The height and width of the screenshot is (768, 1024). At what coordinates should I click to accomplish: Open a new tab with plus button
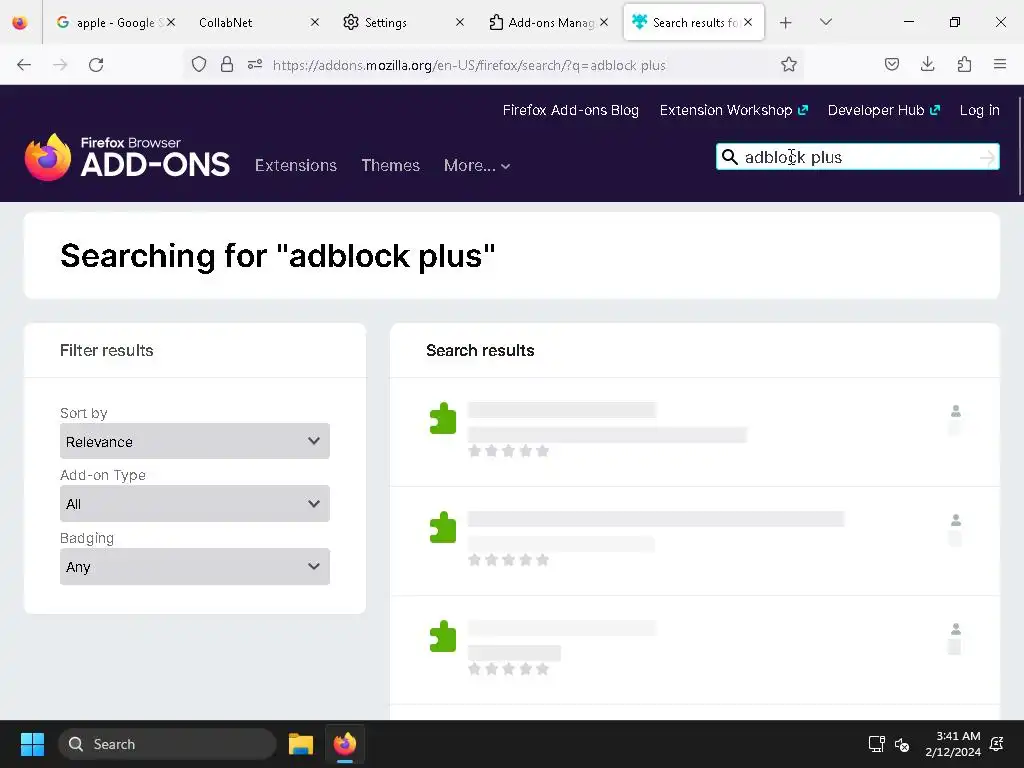click(x=786, y=23)
